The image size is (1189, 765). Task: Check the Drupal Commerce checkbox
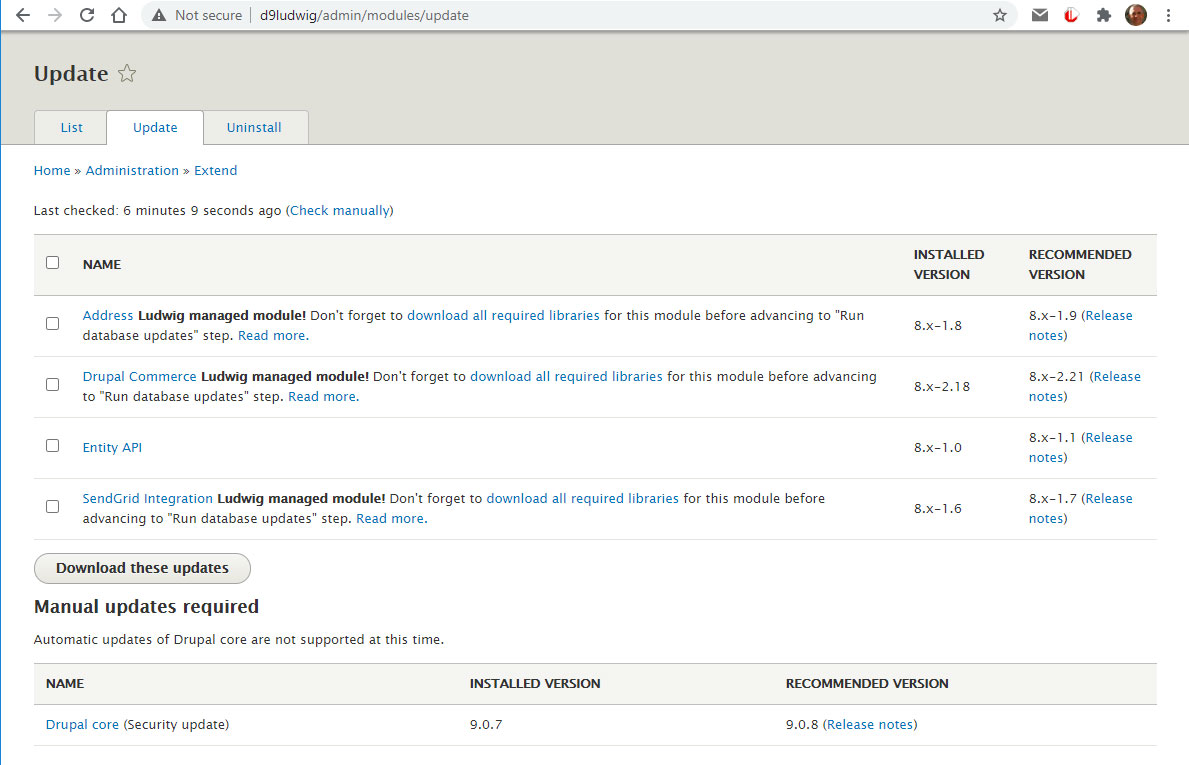point(52,384)
